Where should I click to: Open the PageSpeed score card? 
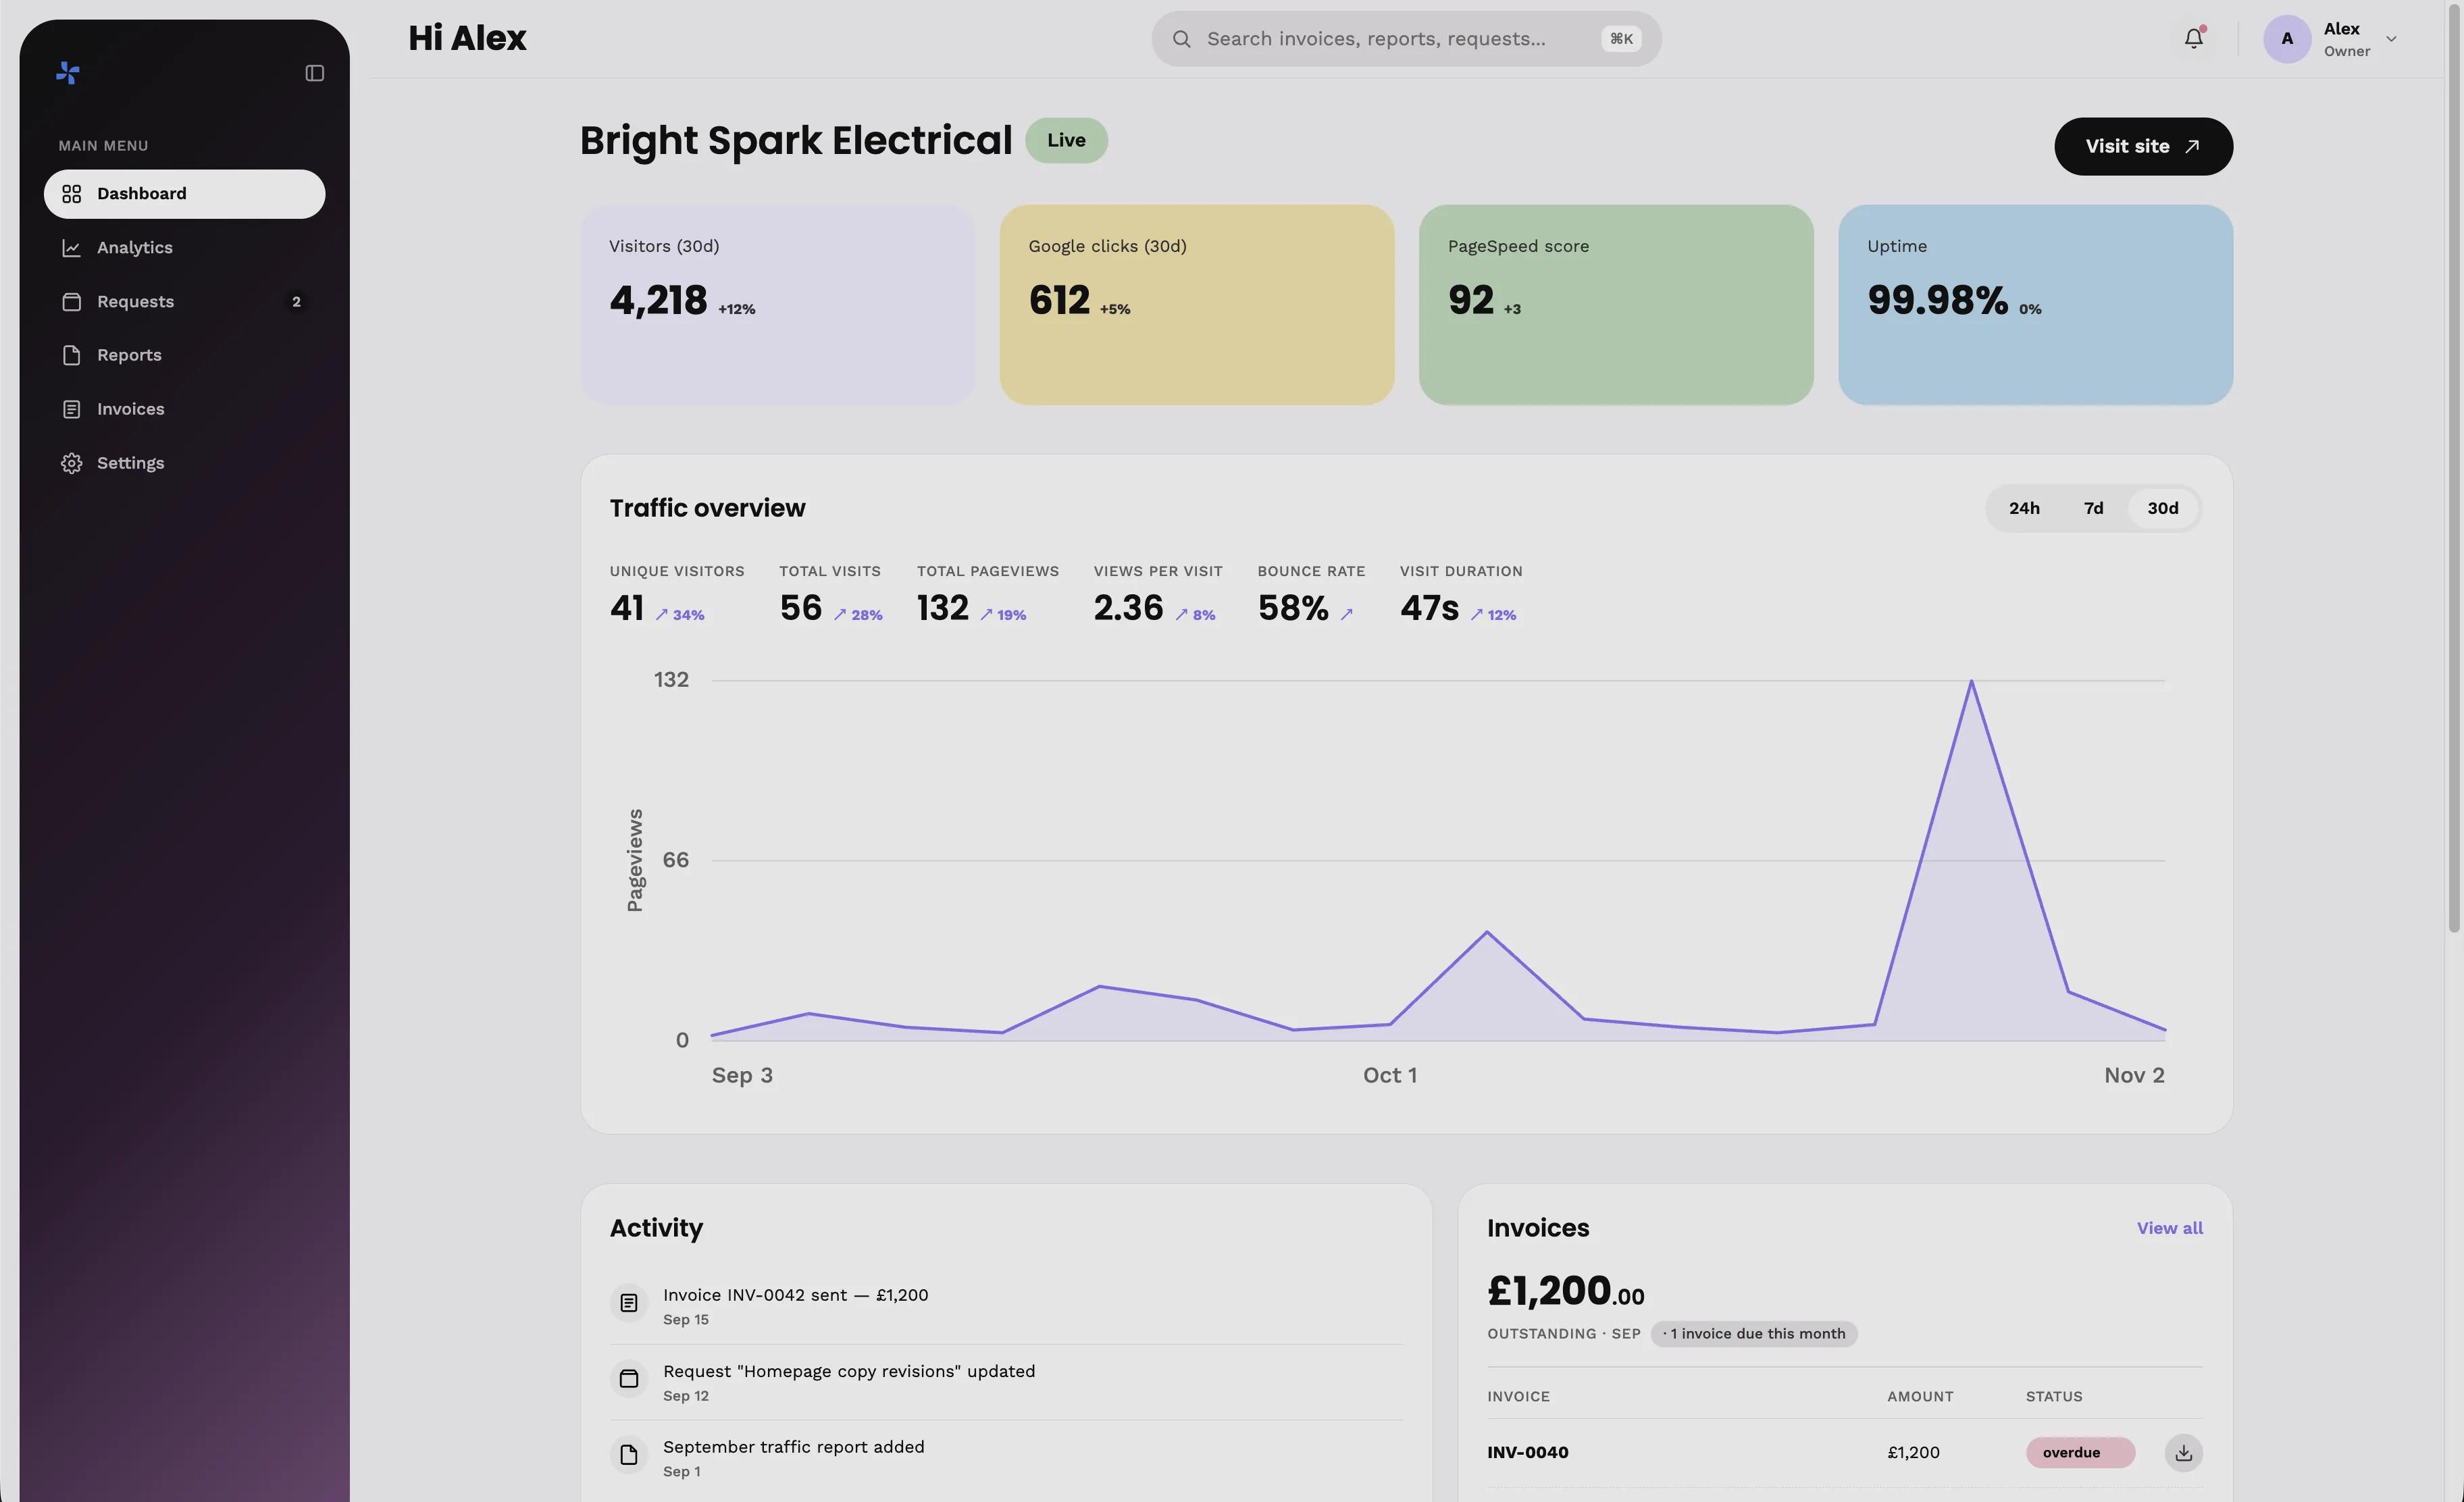coord(1615,305)
